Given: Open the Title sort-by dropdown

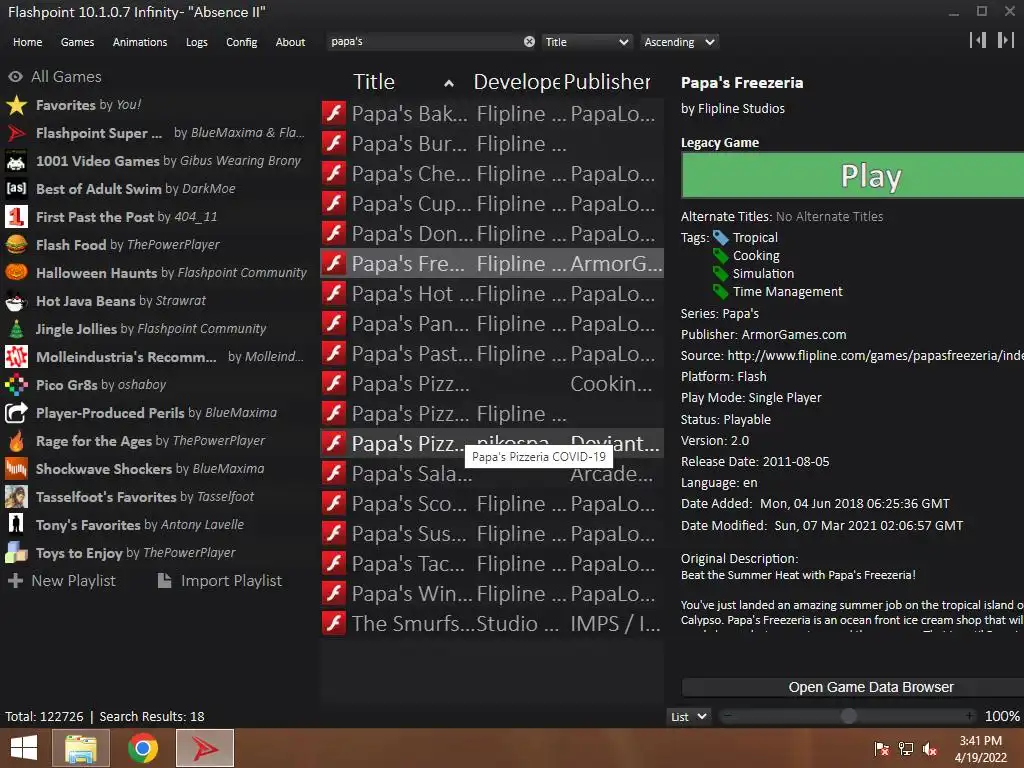Looking at the screenshot, I should [x=586, y=42].
